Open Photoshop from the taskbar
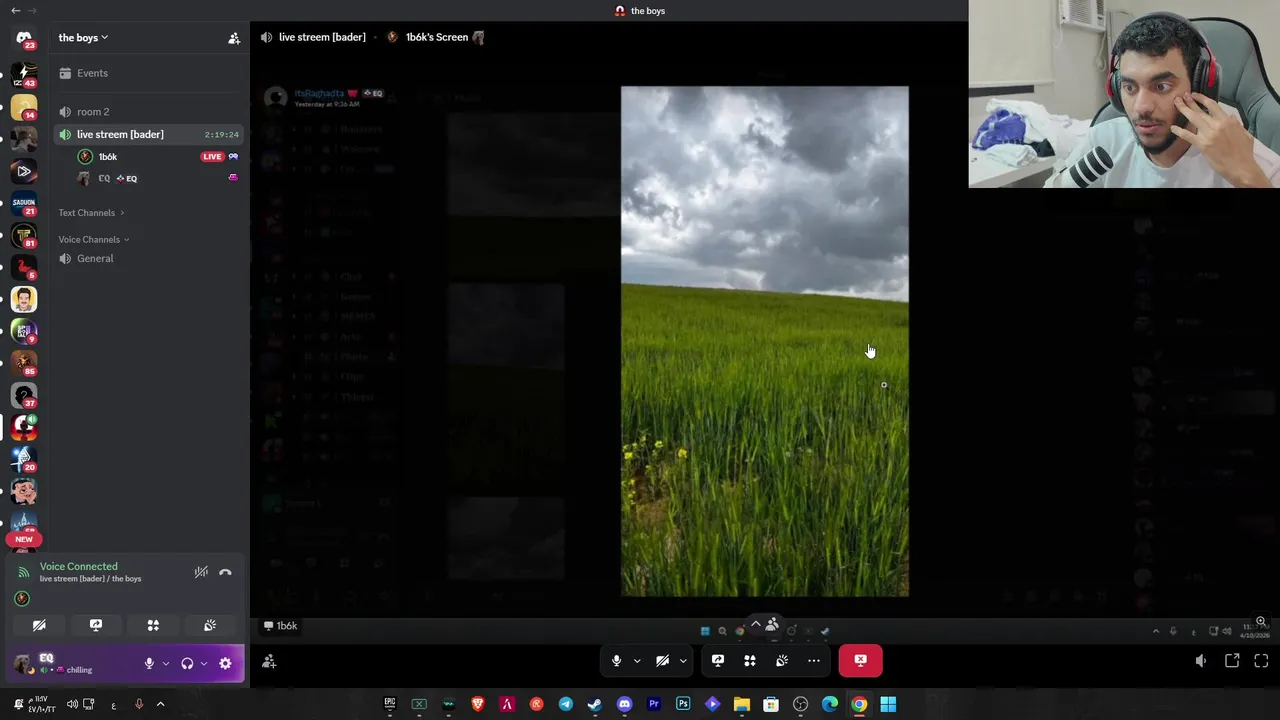This screenshot has width=1280, height=720. pyautogui.click(x=683, y=704)
